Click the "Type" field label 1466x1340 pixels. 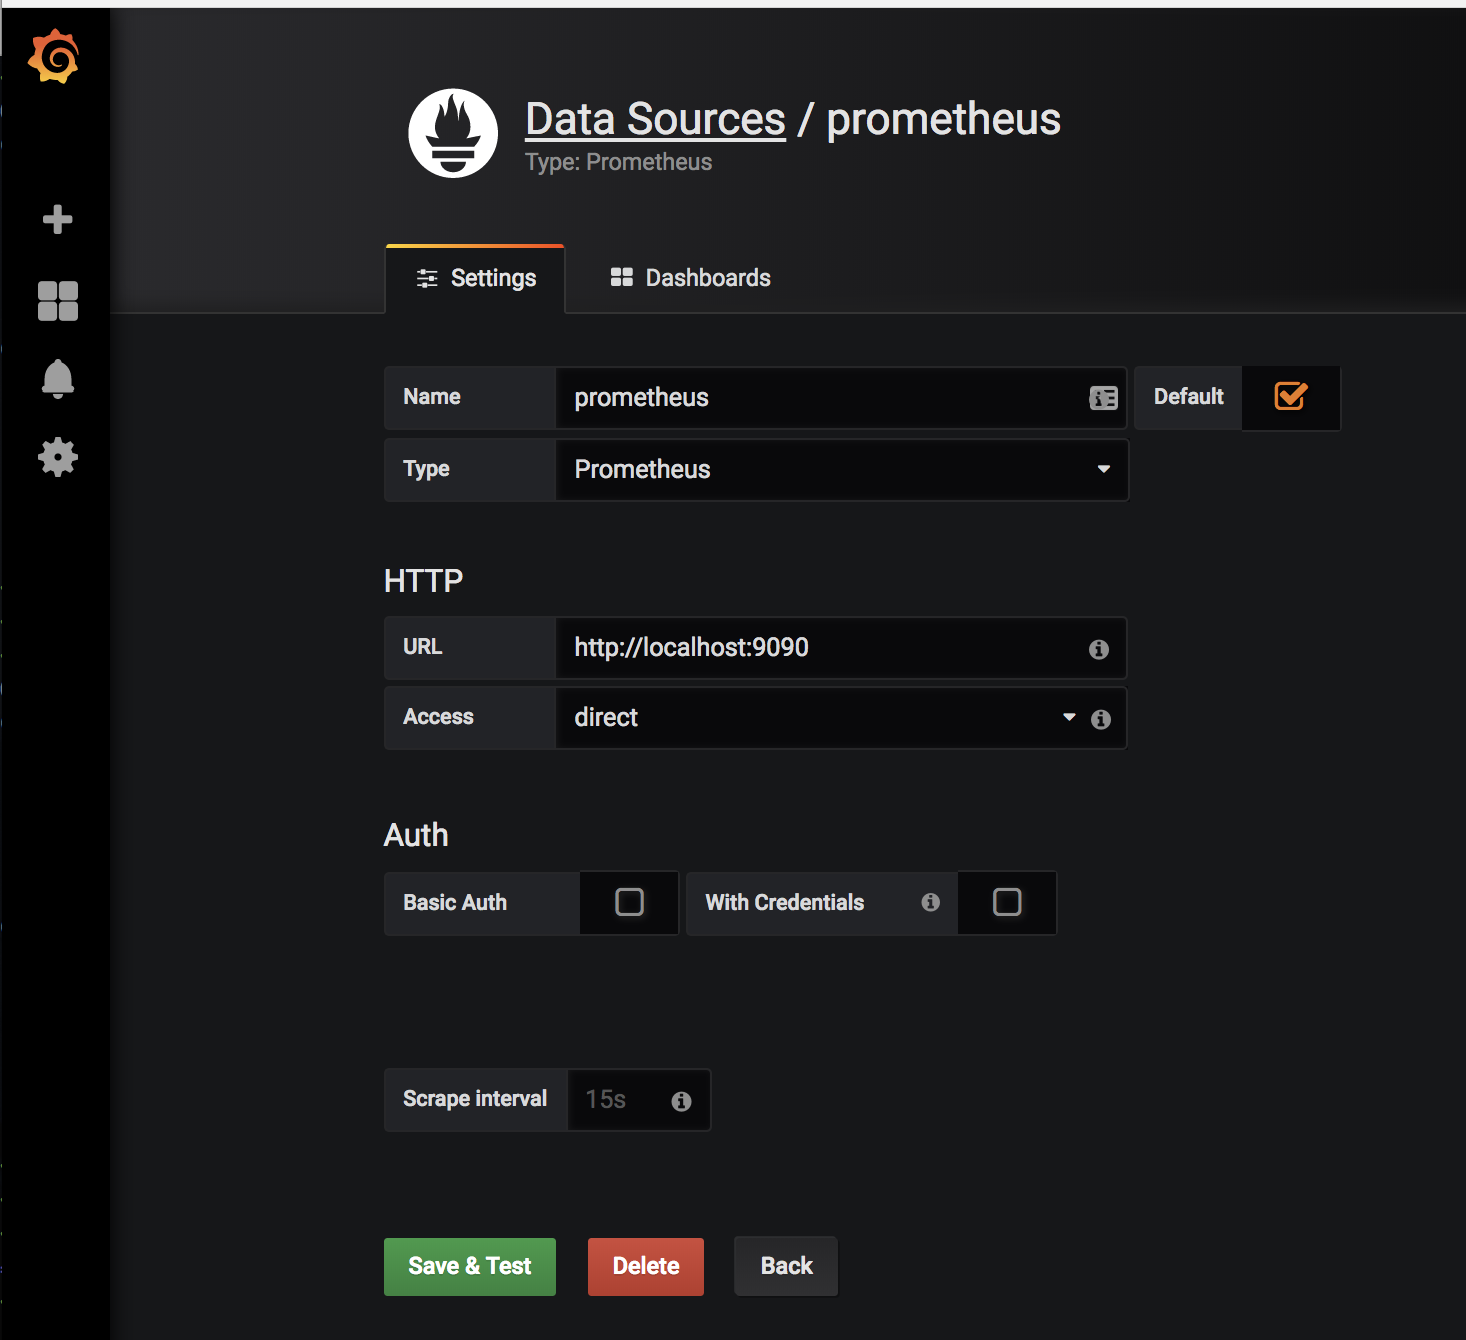coord(426,469)
